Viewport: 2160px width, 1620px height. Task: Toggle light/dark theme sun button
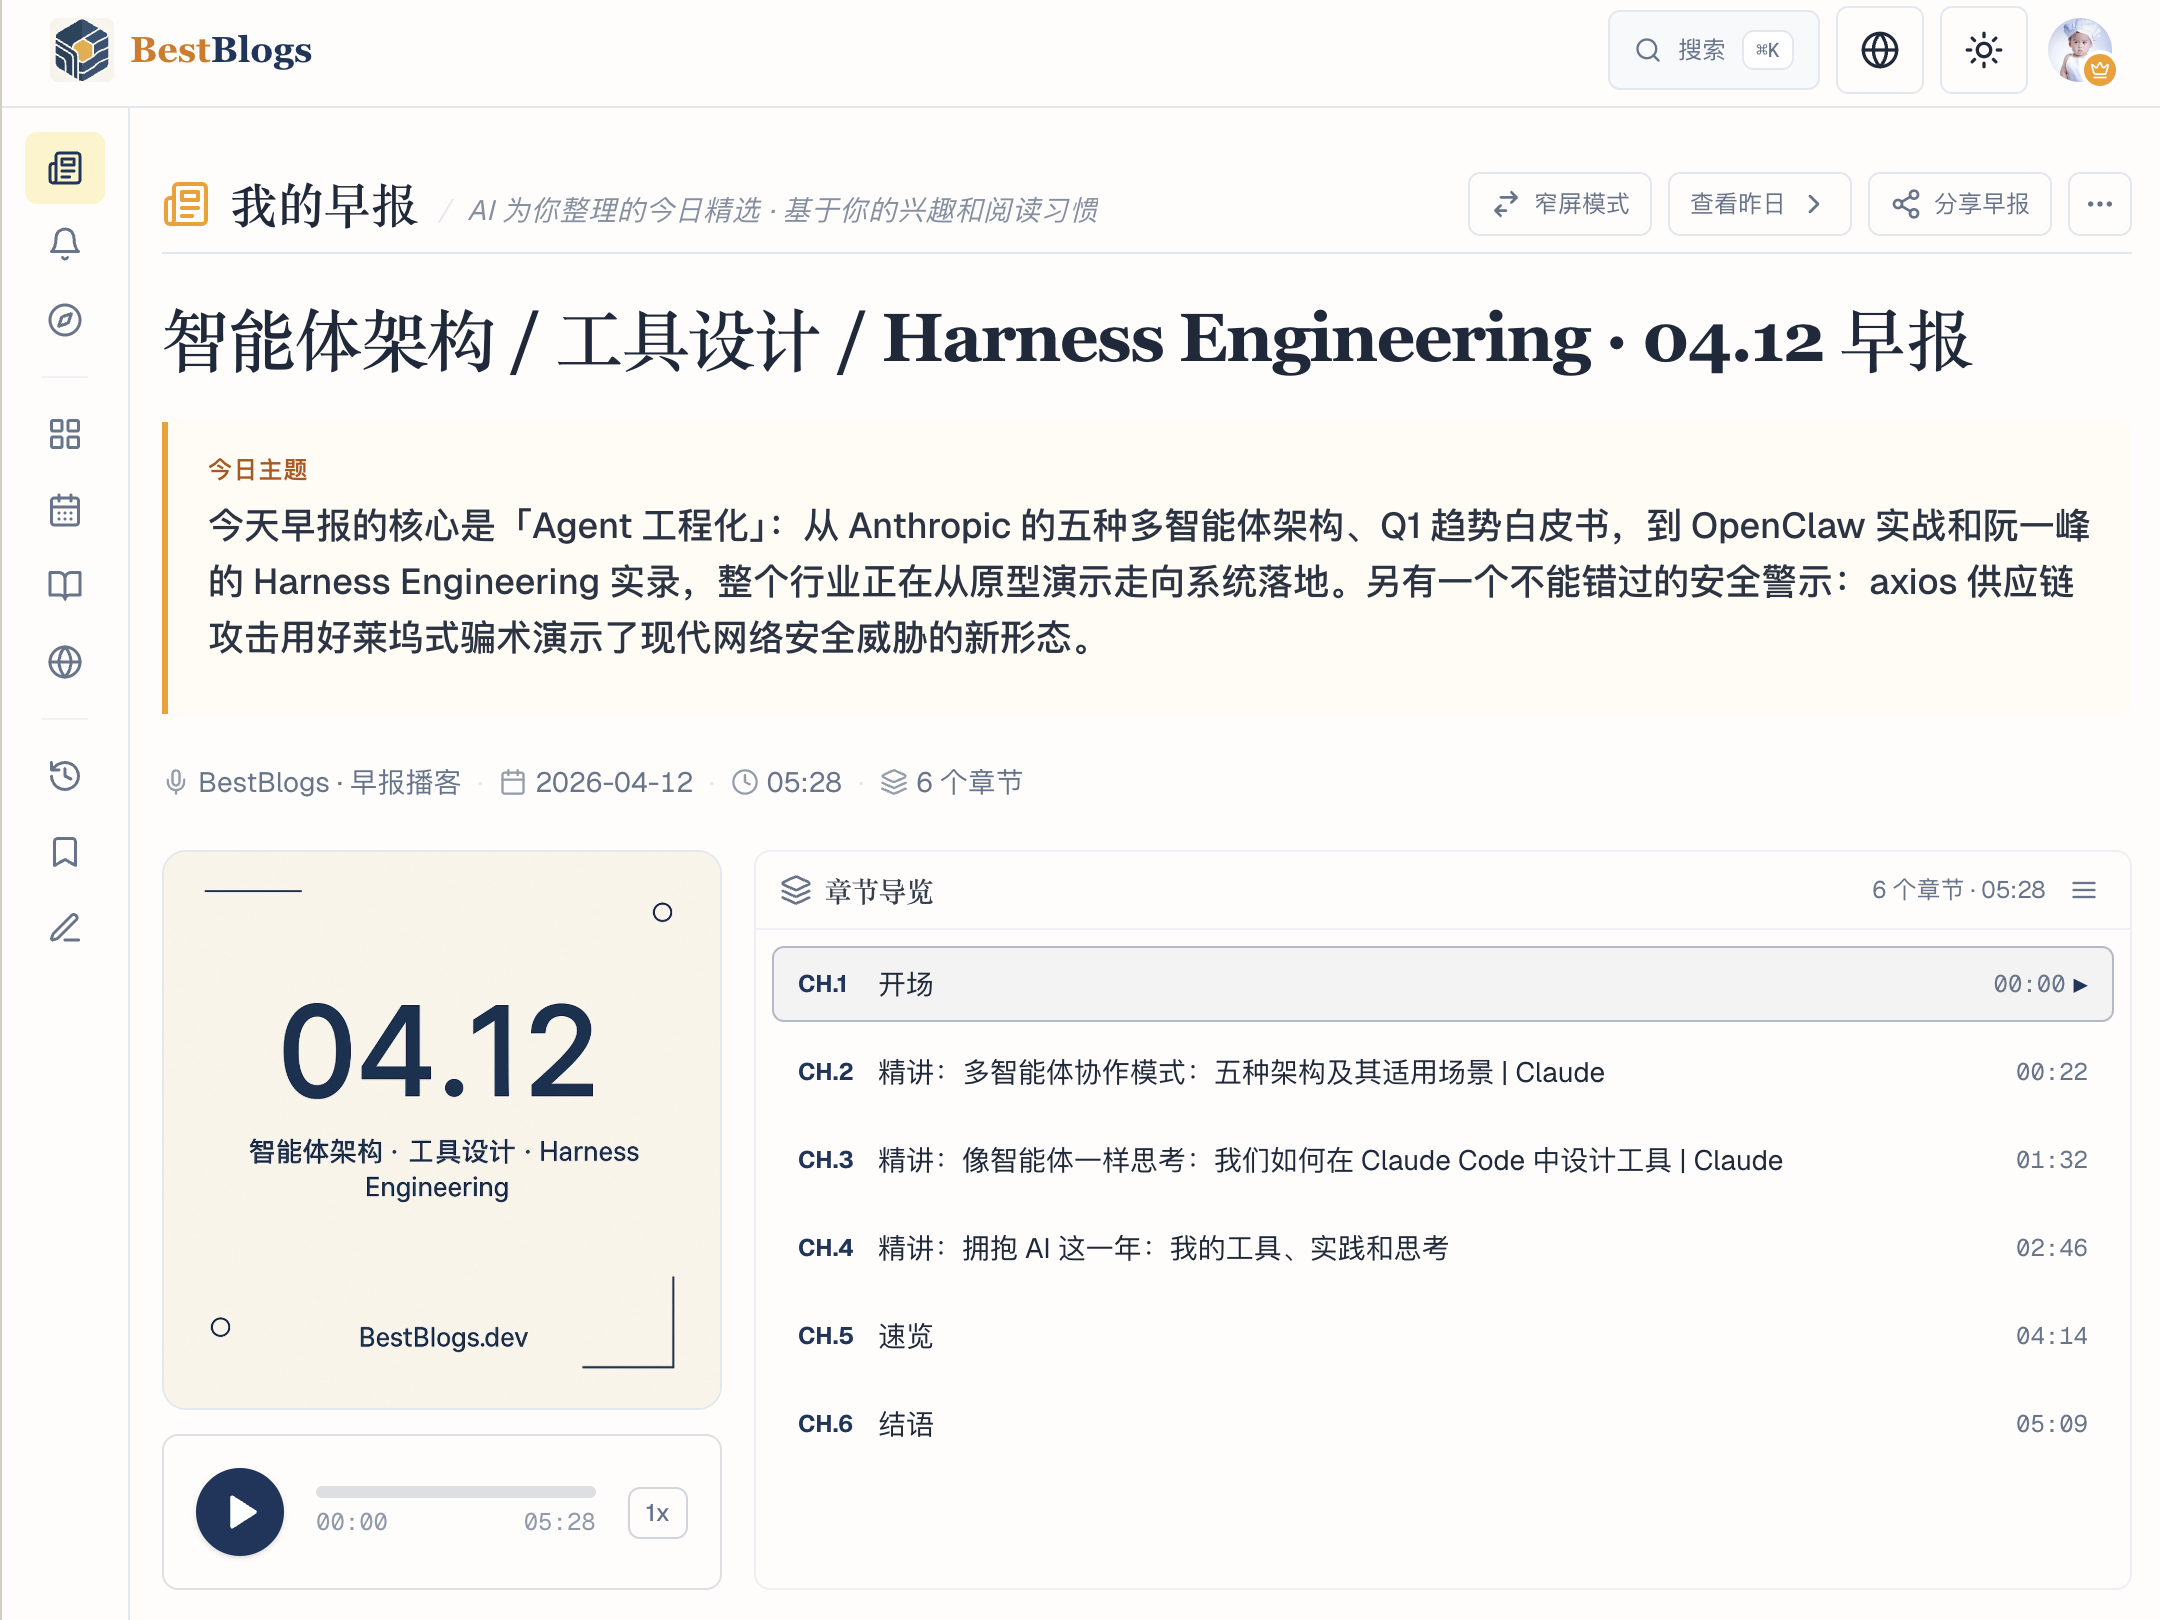coord(1983,50)
